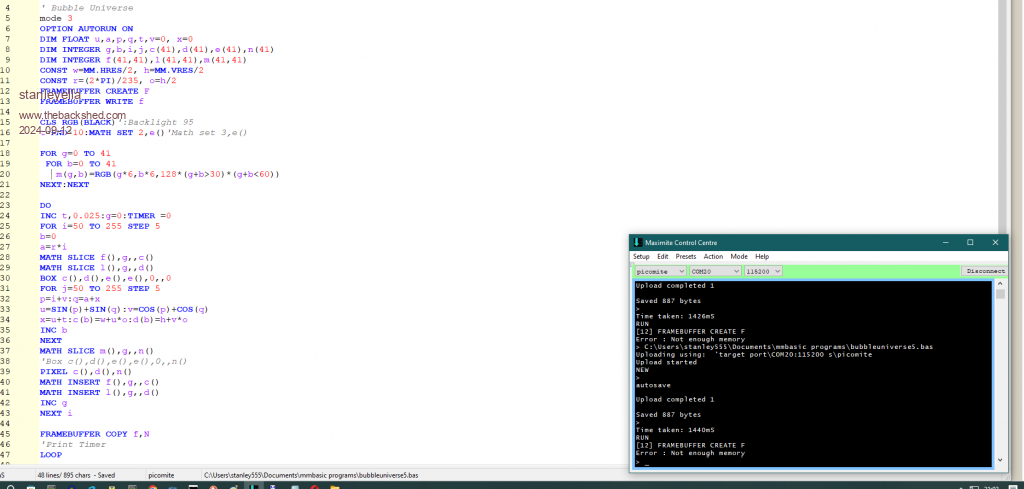Click the terminal command prompt line
1024x489 pixels.
click(700, 463)
